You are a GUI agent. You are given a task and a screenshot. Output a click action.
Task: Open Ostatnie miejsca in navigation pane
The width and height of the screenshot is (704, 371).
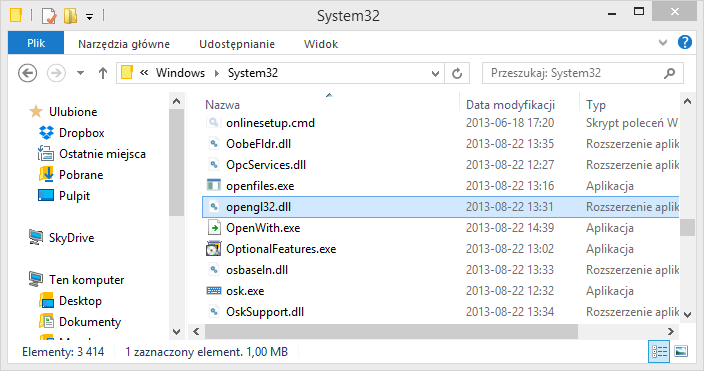click(x=102, y=154)
